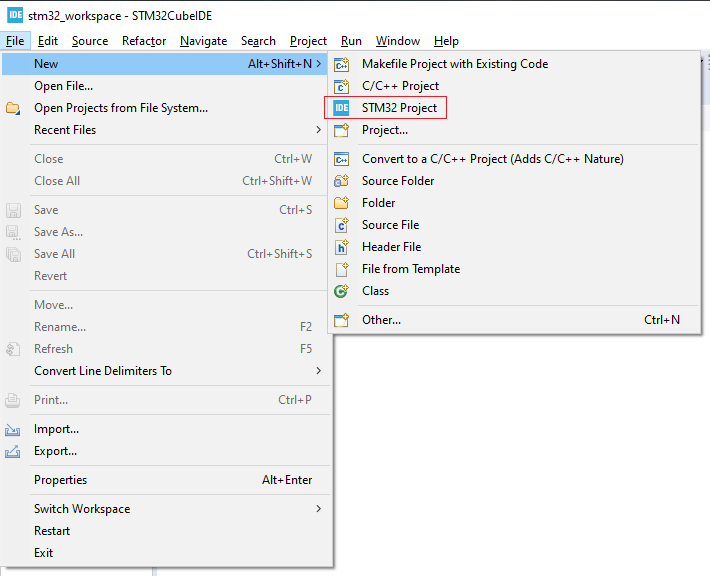Open the Source menu
This screenshot has width=710, height=576.
tap(90, 41)
